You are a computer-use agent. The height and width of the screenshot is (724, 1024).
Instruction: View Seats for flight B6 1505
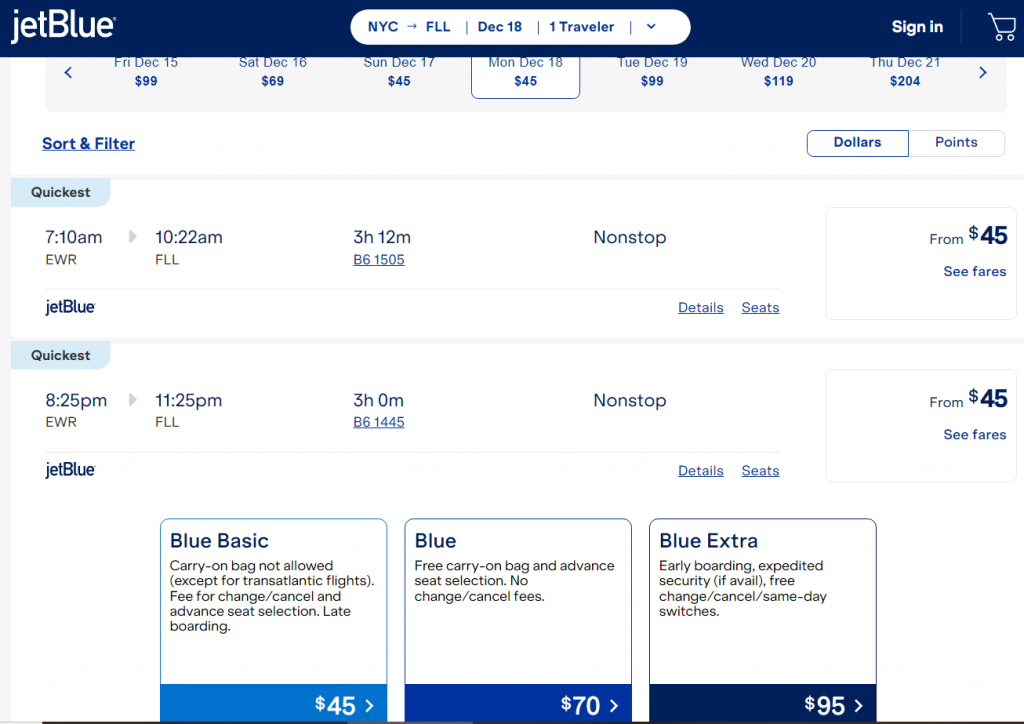click(x=760, y=307)
